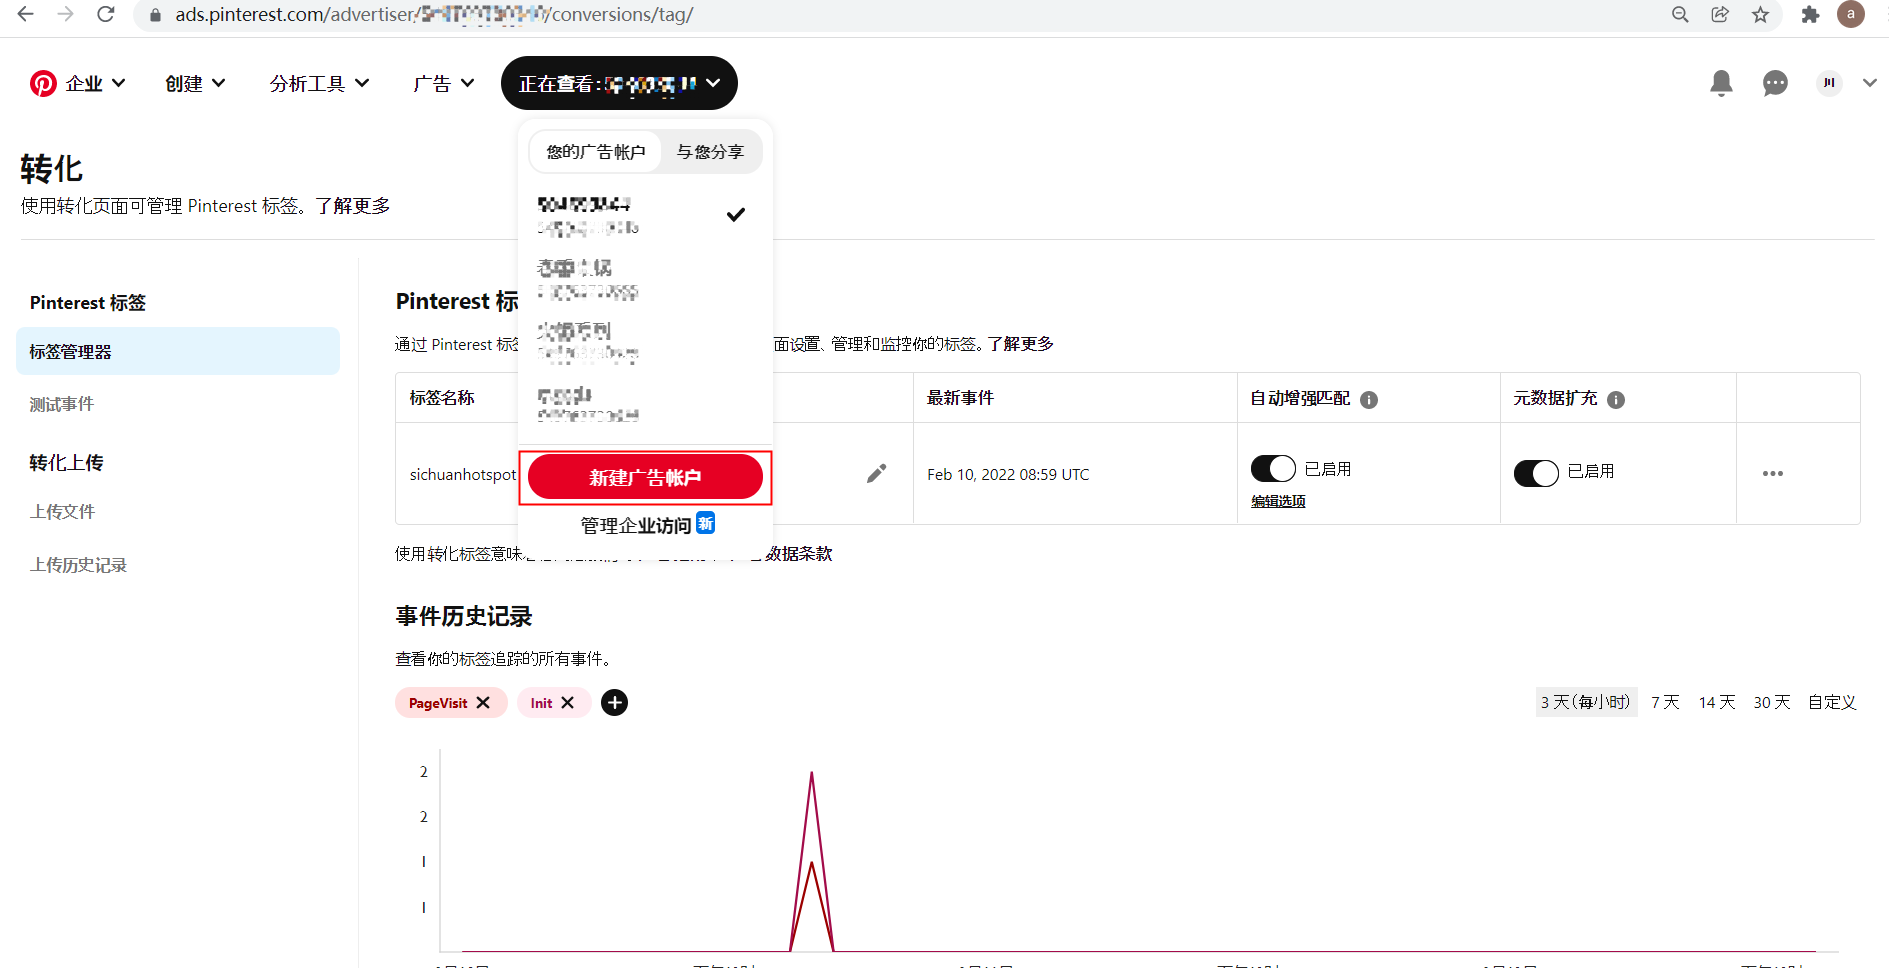This screenshot has height=968, width=1889.
Task: Switch to the 您的广告帐户 tab
Action: point(596,152)
